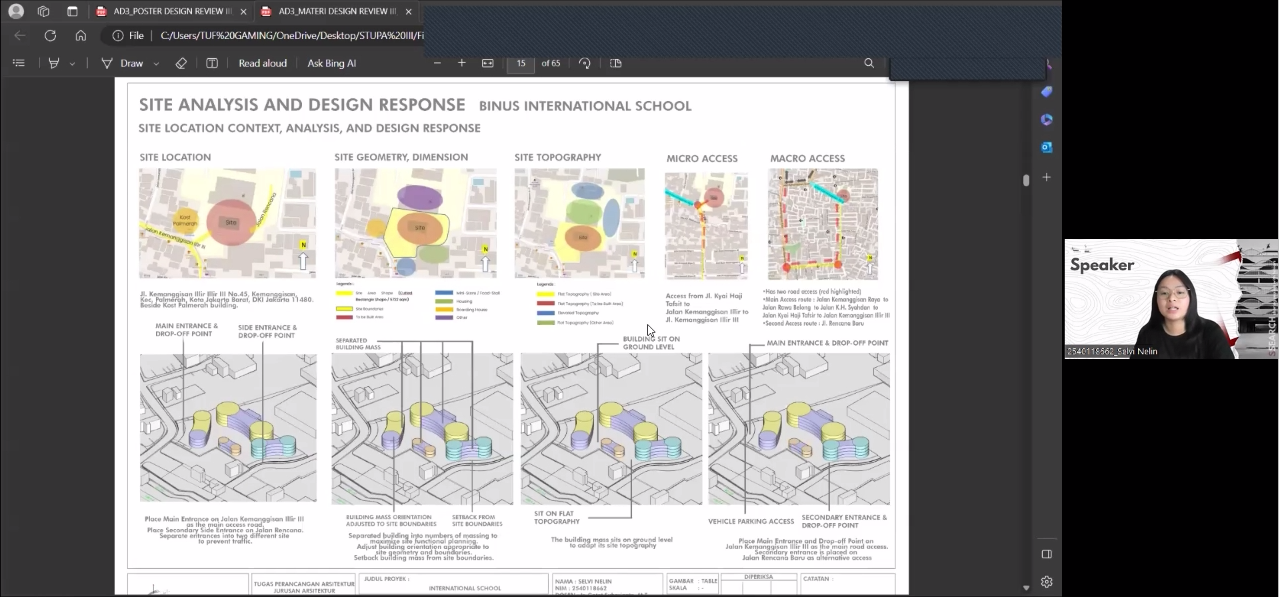The height and width of the screenshot is (597, 1279).
Task: Add a new app to the sidebar
Action: (x=1047, y=177)
